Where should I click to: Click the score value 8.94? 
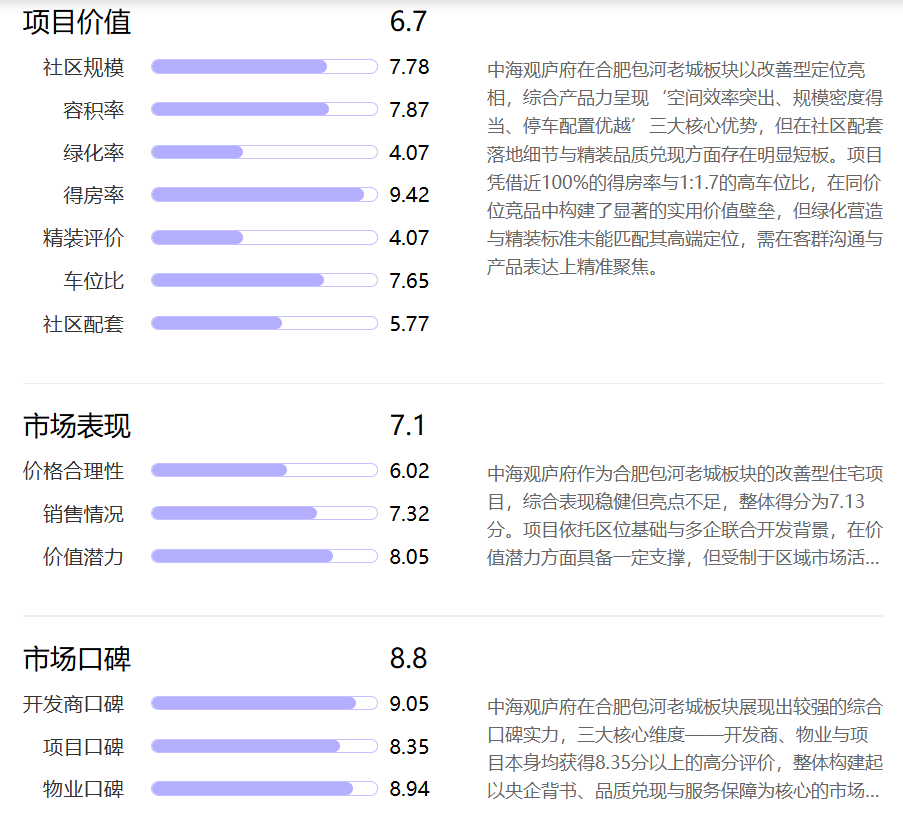(x=409, y=789)
